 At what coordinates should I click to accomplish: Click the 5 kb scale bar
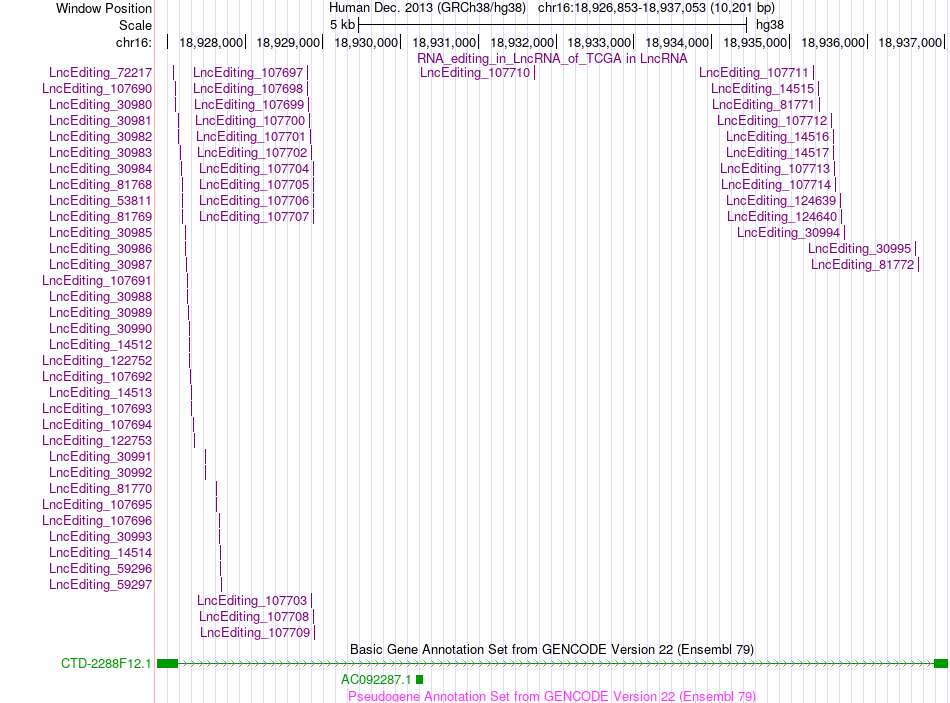553,25
